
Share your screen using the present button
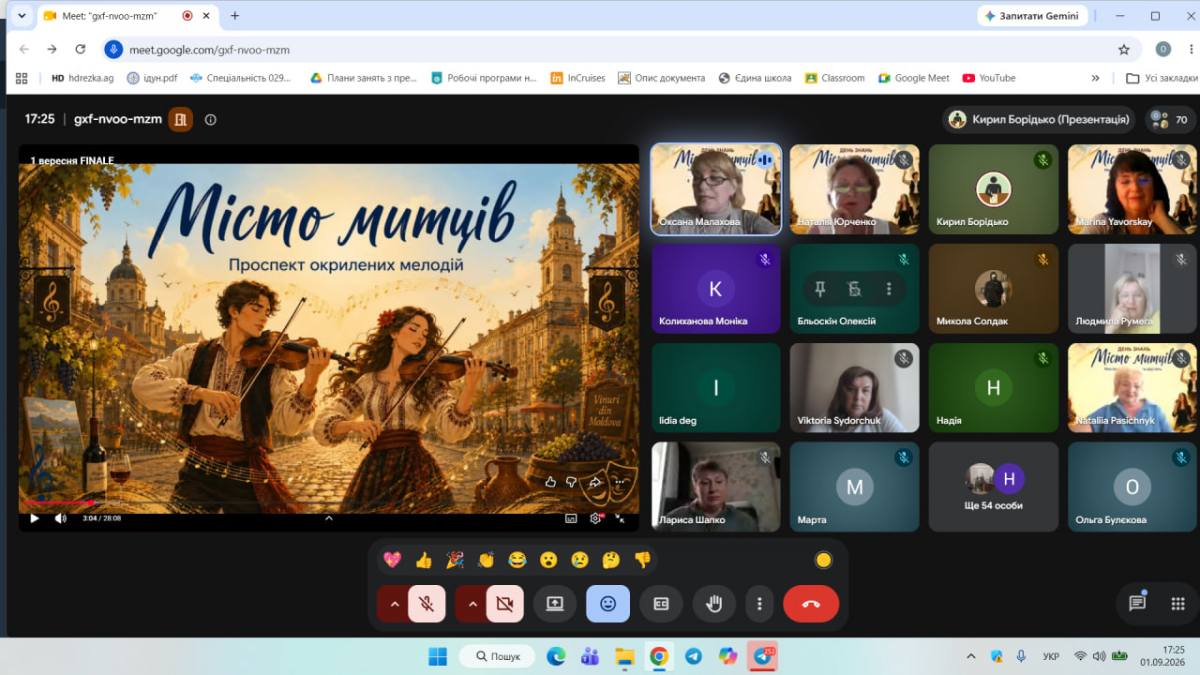[x=555, y=604]
